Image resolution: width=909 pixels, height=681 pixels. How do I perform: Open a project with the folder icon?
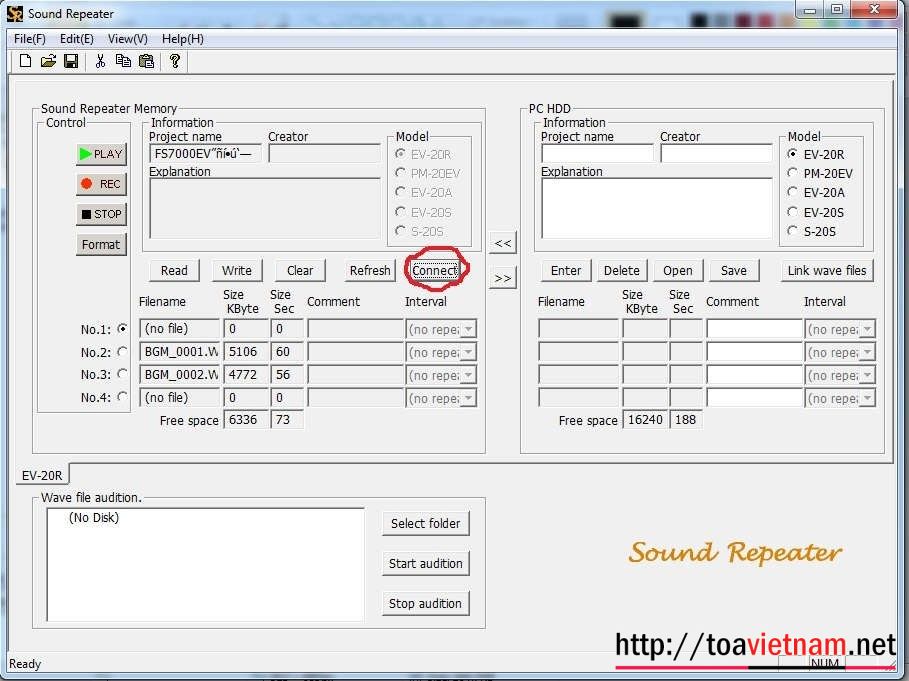[x=48, y=61]
